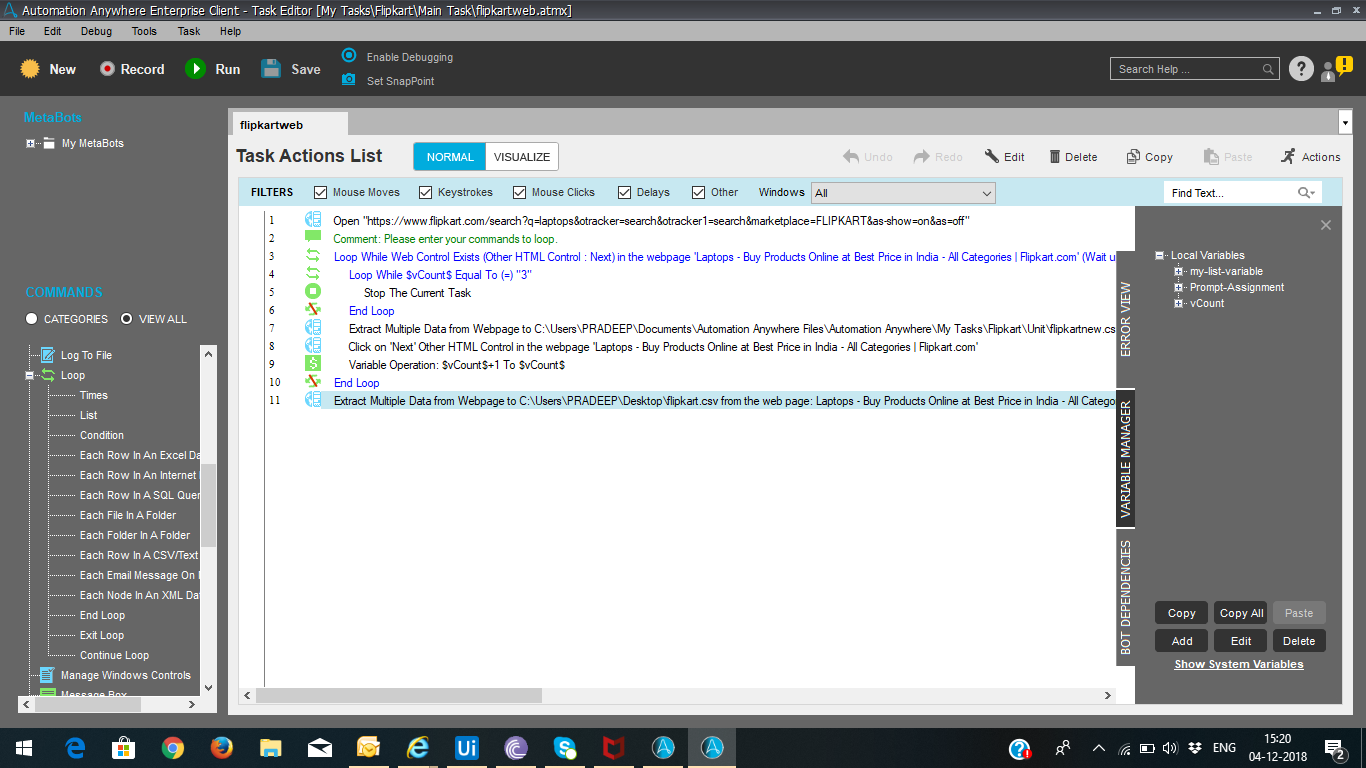Expand the vCount variable node
1366x768 pixels.
pyautogui.click(x=1180, y=303)
